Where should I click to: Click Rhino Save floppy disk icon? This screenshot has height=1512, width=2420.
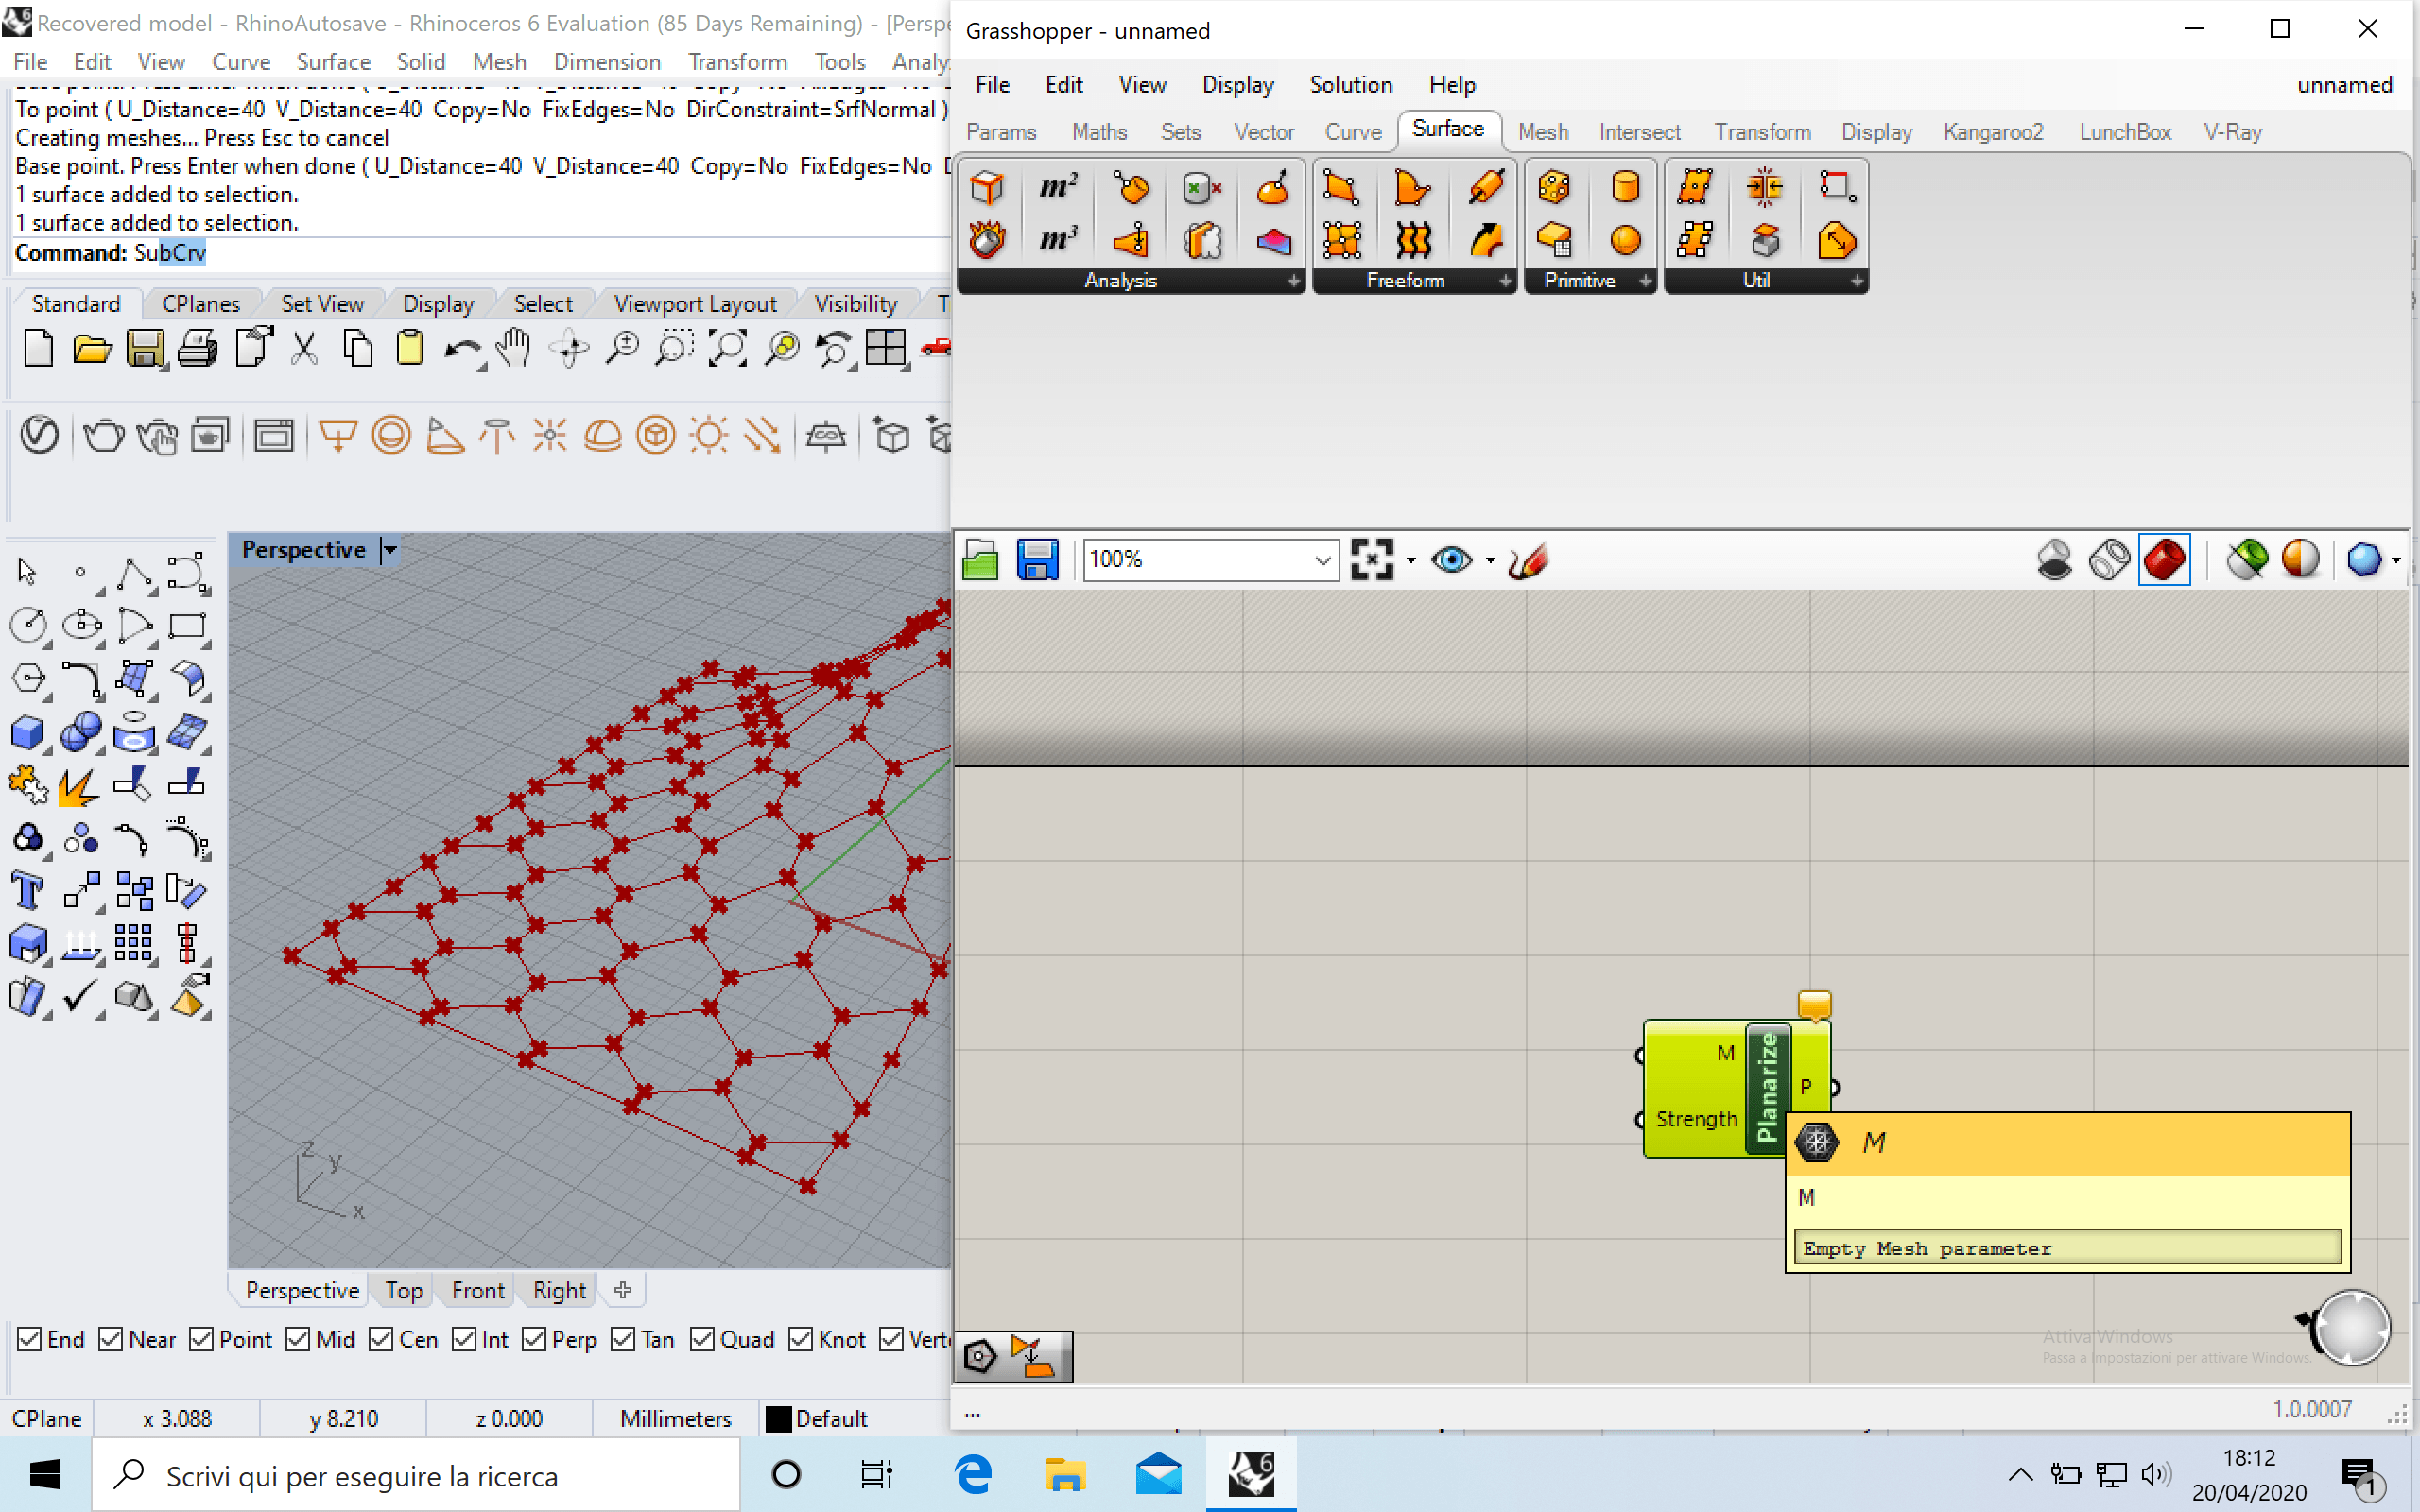pyautogui.click(x=145, y=348)
